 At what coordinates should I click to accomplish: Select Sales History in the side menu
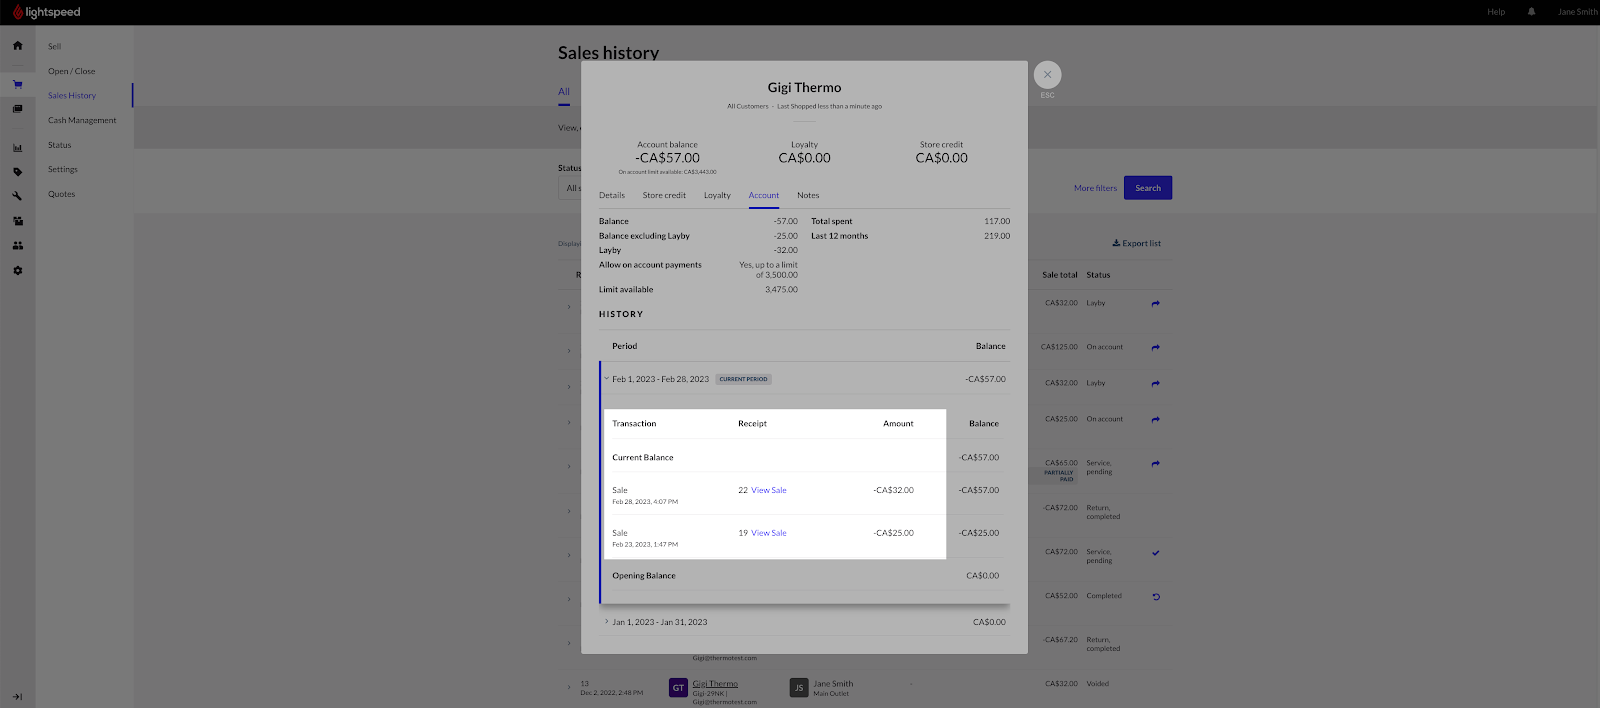tap(72, 96)
